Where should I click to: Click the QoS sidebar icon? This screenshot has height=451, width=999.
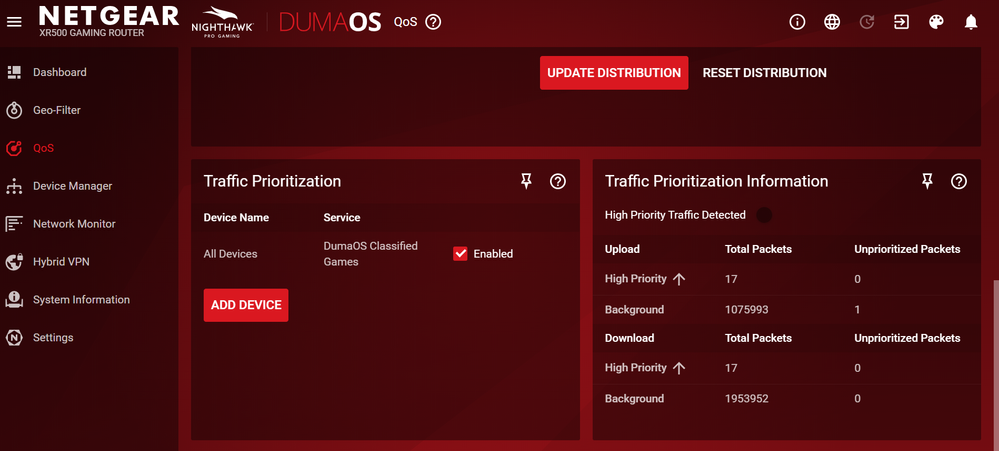[x=14, y=148]
